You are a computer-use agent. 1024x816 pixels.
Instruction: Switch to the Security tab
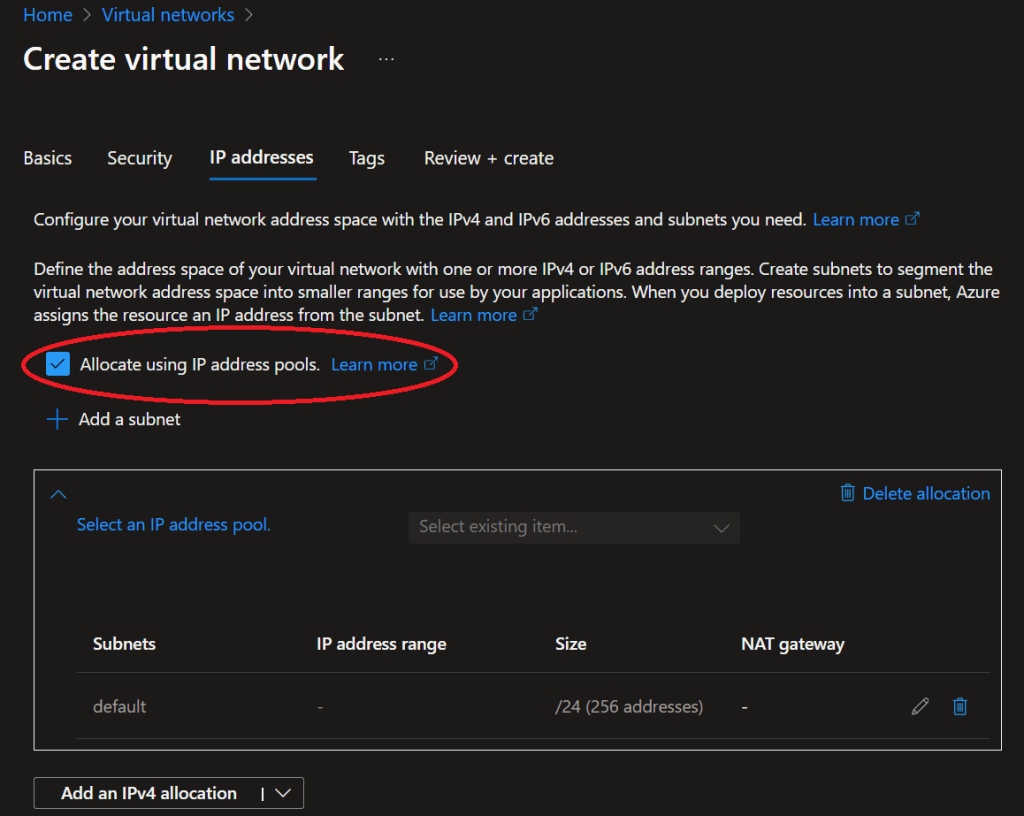coord(140,158)
